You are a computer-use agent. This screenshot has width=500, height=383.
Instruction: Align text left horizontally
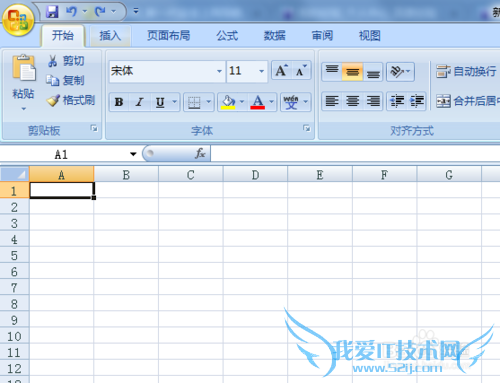332,101
